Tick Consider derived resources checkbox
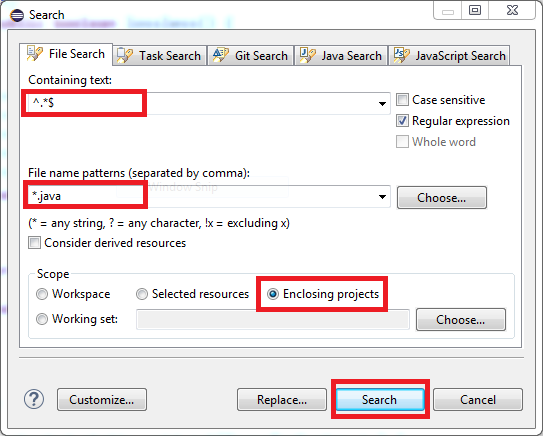543x436 pixels. coord(34,243)
